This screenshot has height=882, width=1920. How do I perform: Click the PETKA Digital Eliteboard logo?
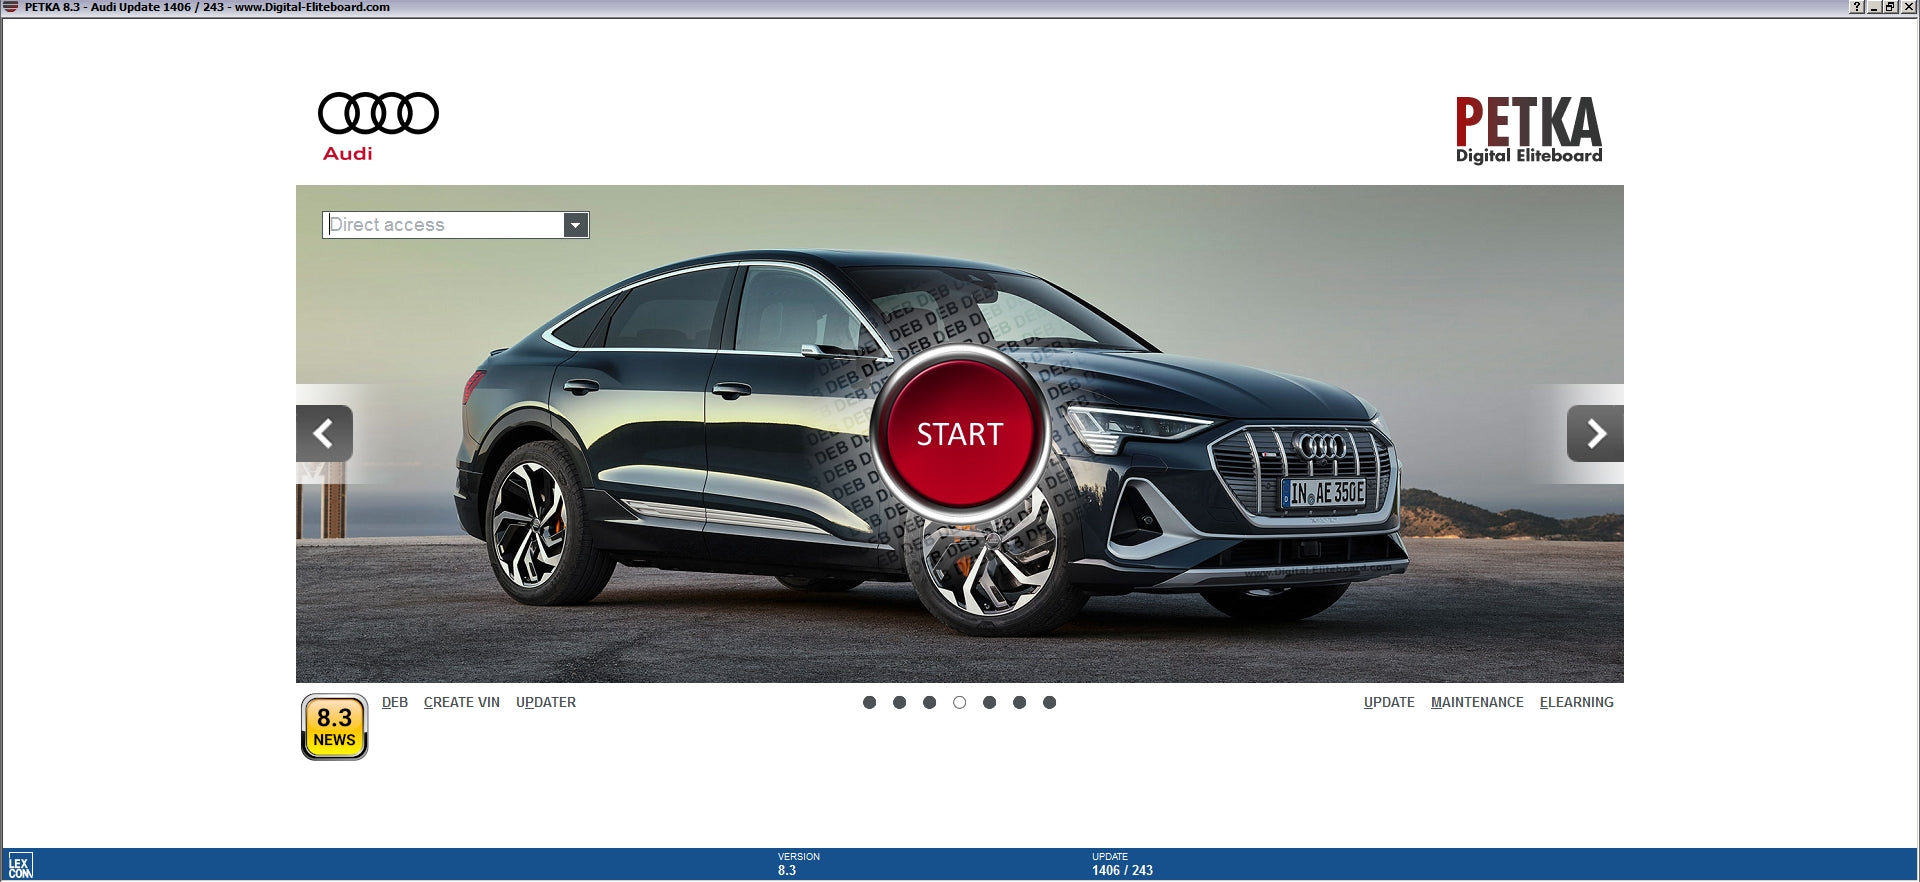(1528, 130)
